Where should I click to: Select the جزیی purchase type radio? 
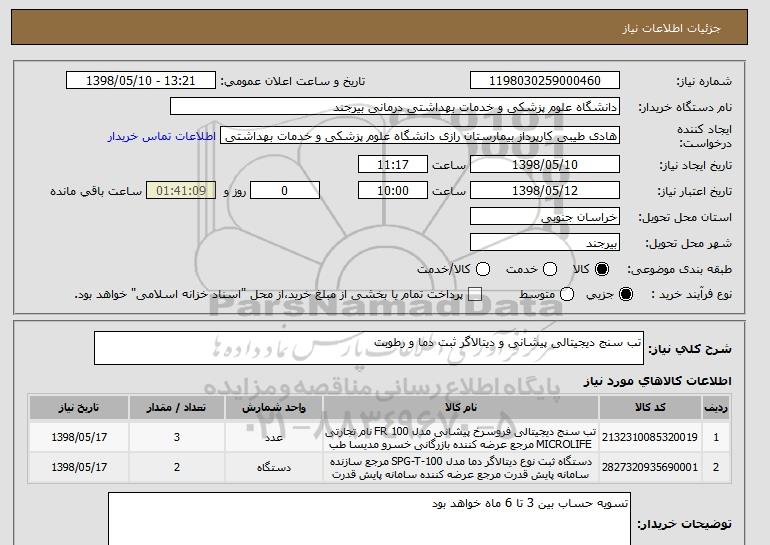click(626, 295)
